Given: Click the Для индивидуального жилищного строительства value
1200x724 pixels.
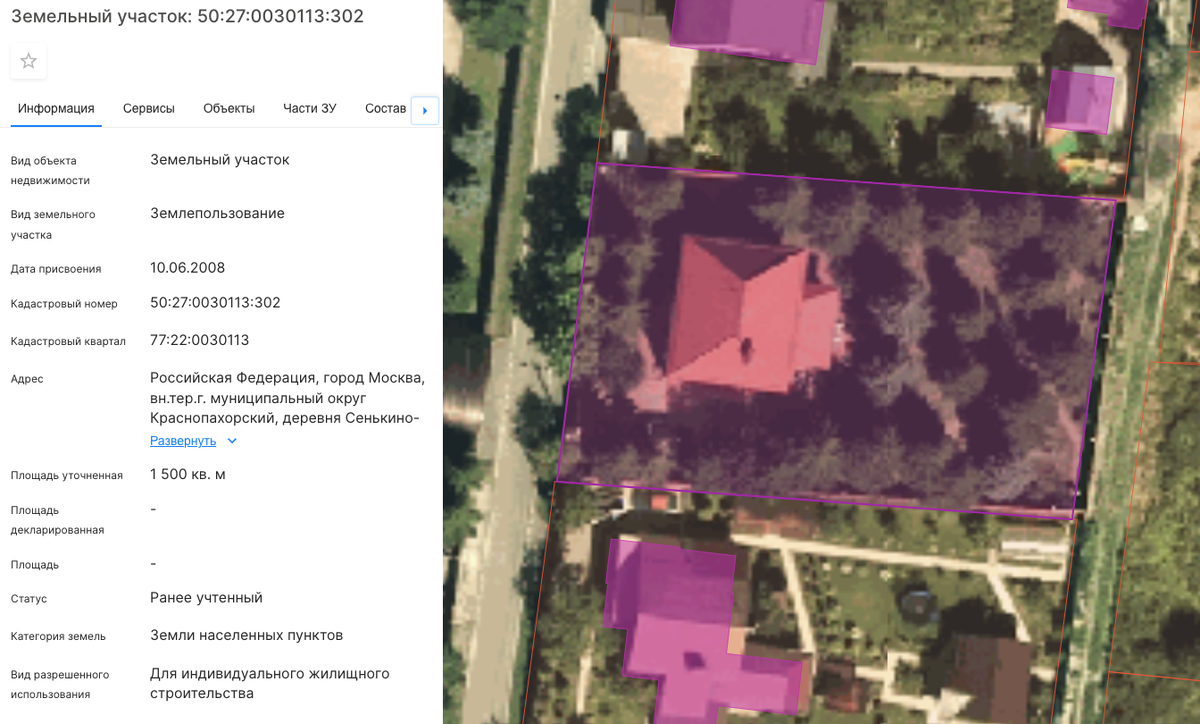Looking at the screenshot, I should click(x=270, y=683).
